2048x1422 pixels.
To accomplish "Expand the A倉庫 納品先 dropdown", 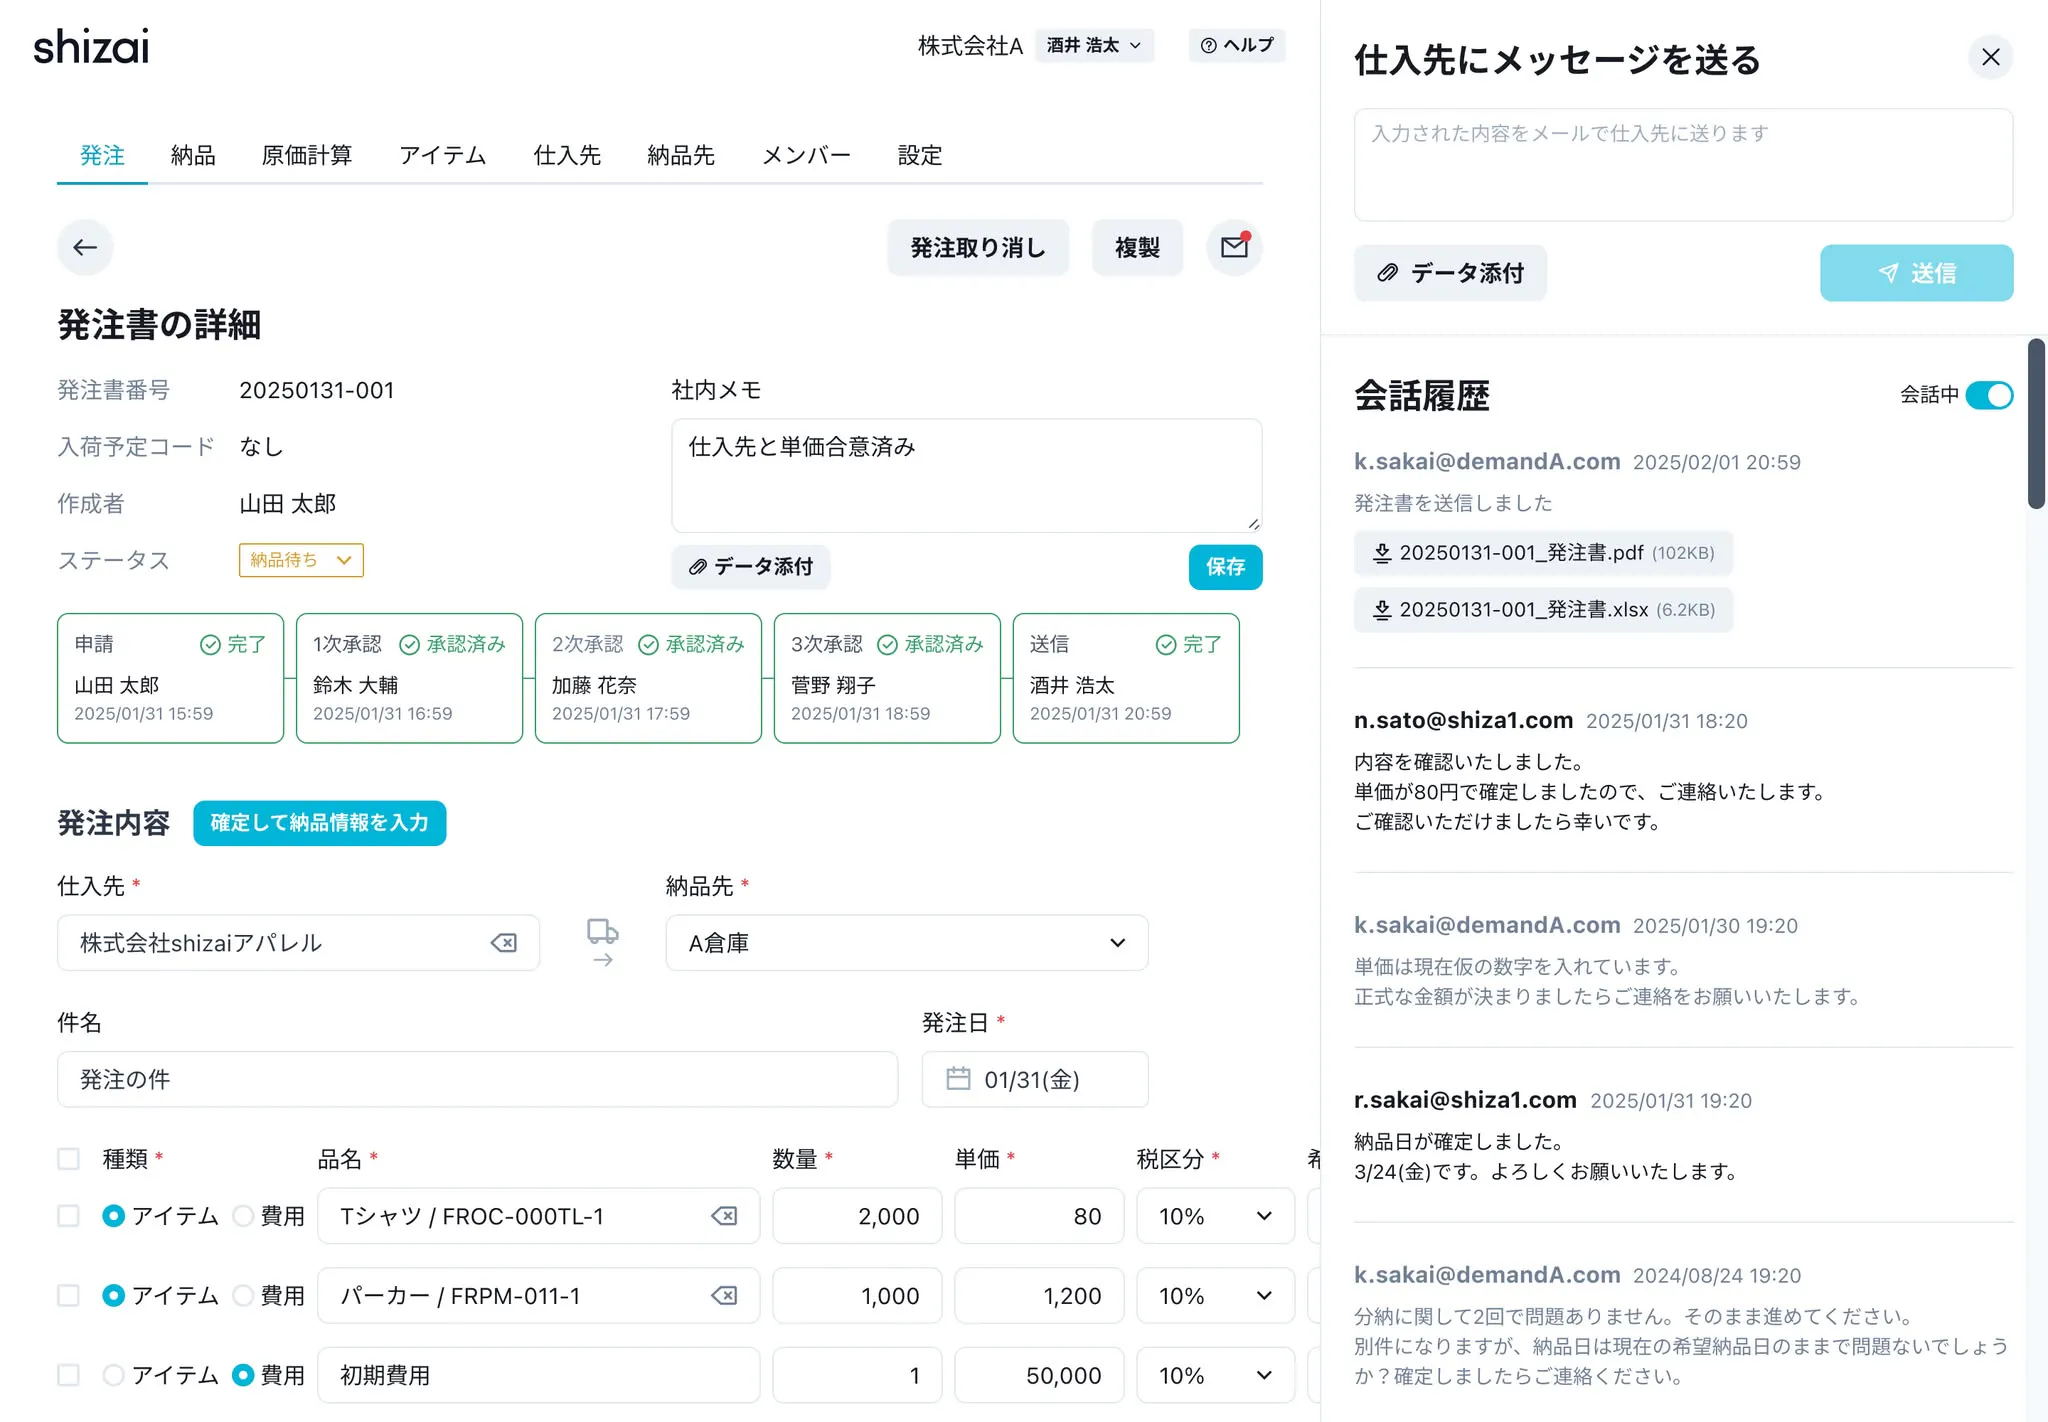I will tap(1117, 943).
